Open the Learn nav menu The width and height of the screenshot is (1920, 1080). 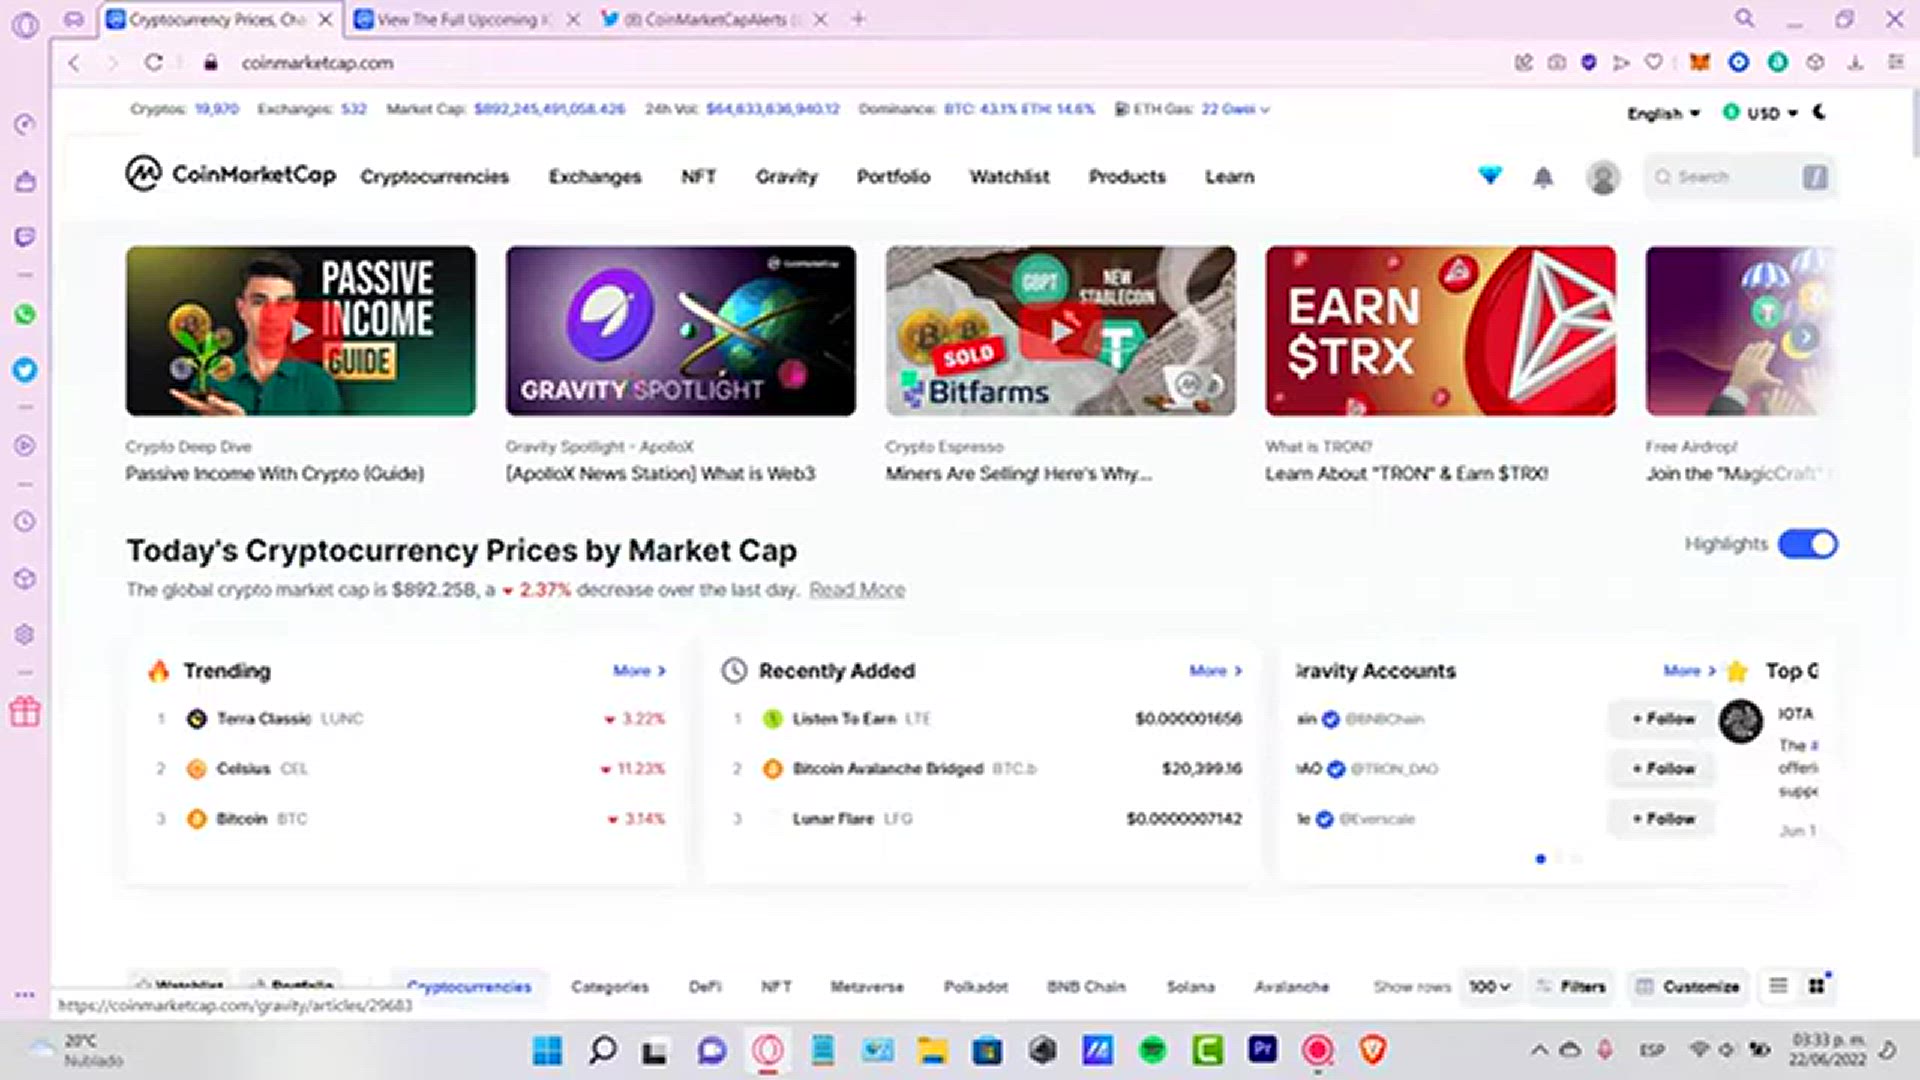click(x=1229, y=177)
